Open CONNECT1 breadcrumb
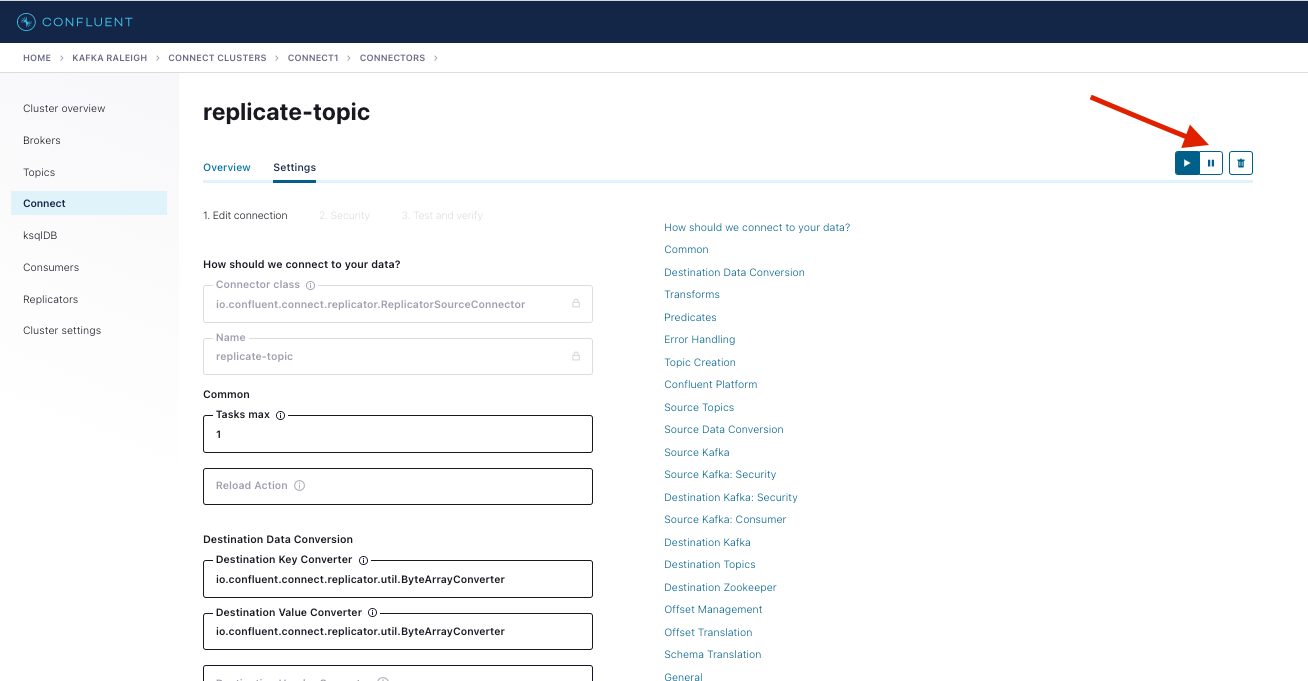 click(313, 58)
